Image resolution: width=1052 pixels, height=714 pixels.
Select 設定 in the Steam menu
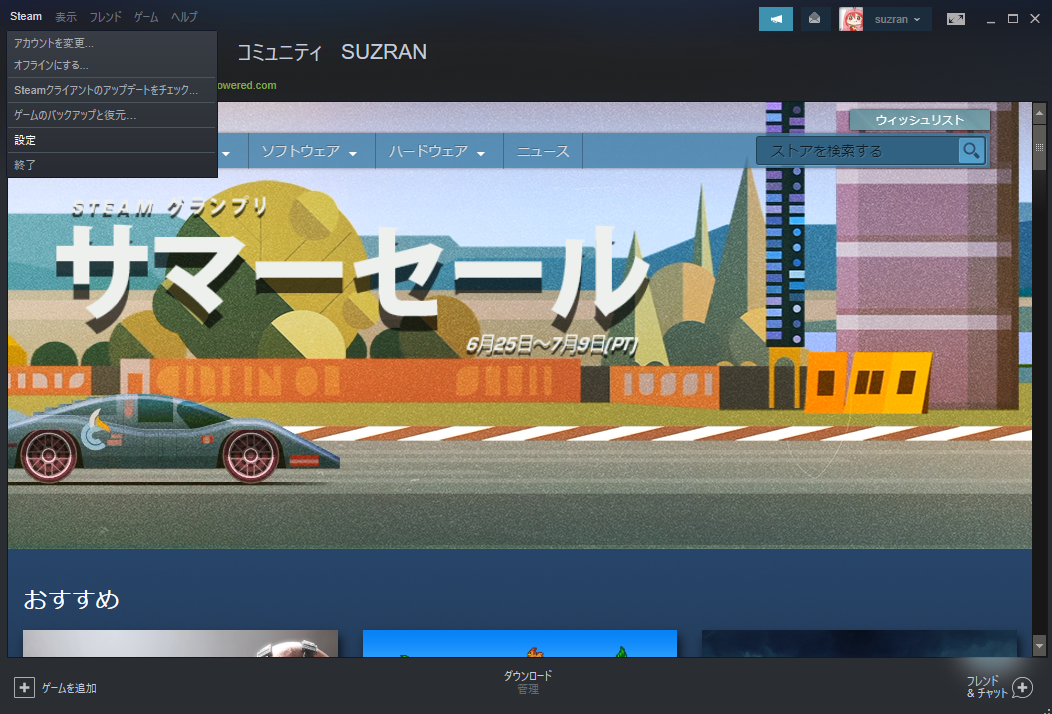(112, 140)
